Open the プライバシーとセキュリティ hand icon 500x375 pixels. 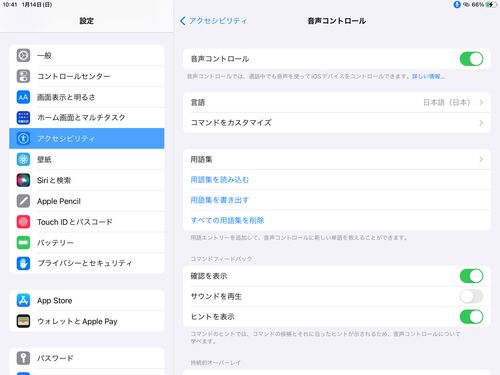coord(23,263)
